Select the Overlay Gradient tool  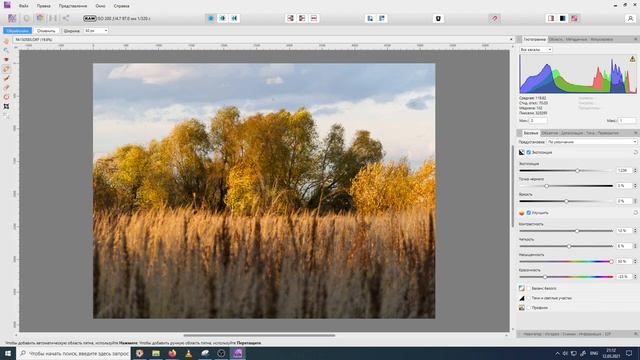6,97
